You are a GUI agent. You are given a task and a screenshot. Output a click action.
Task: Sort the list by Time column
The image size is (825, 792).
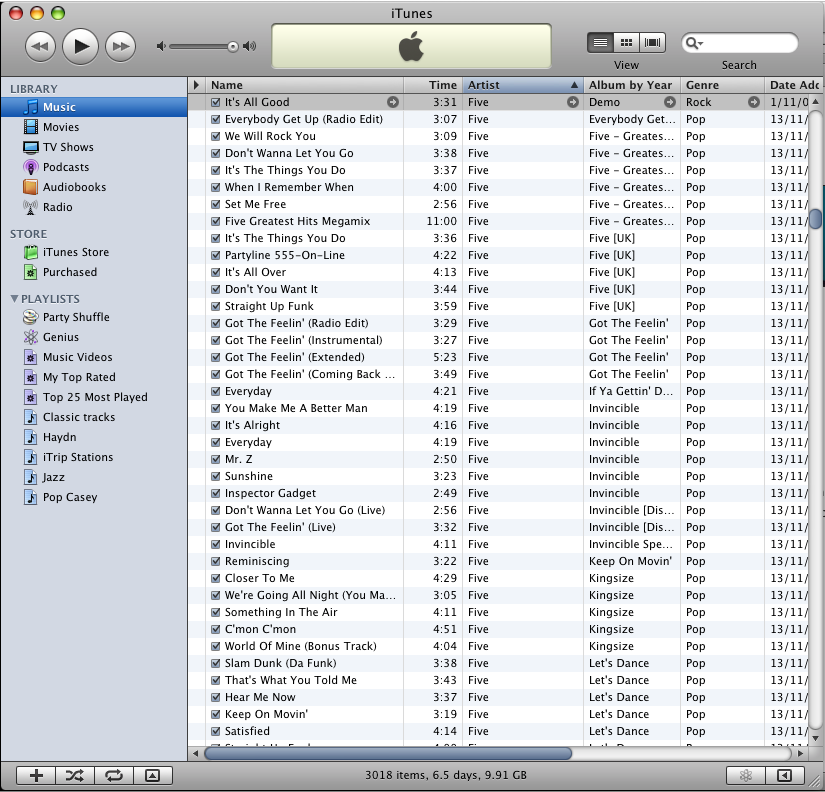pos(433,85)
